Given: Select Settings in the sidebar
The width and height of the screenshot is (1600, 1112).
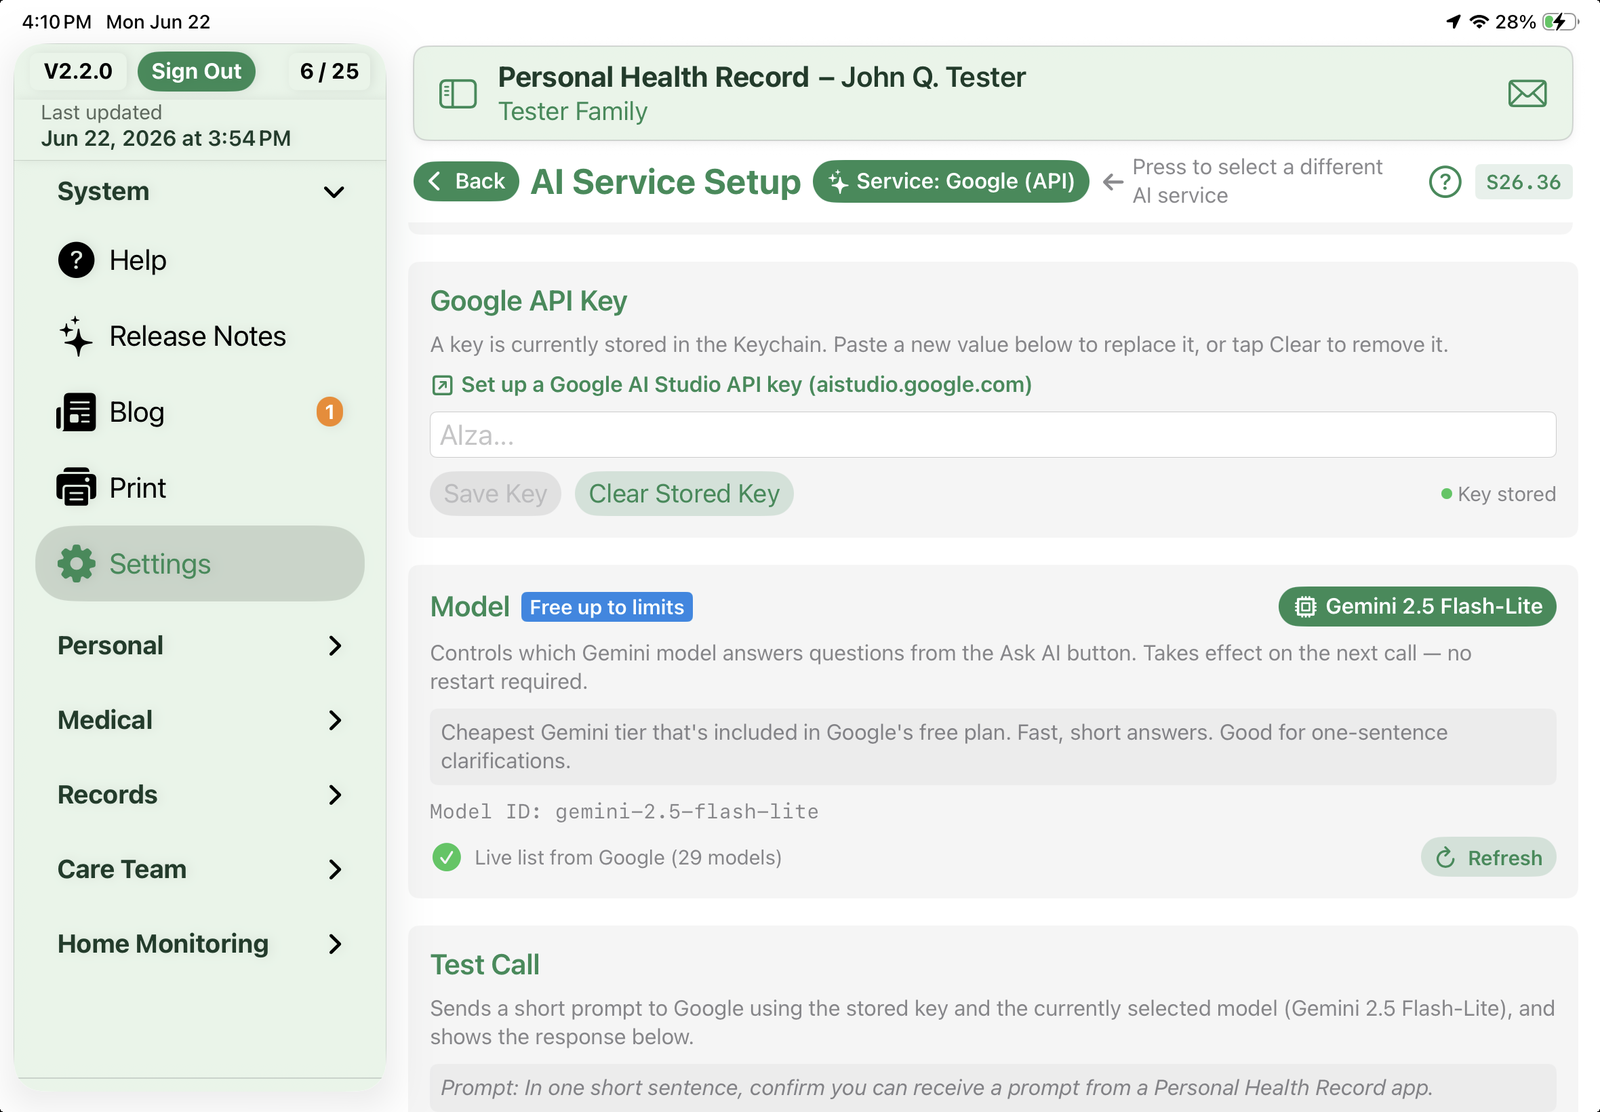Looking at the screenshot, I should [200, 564].
